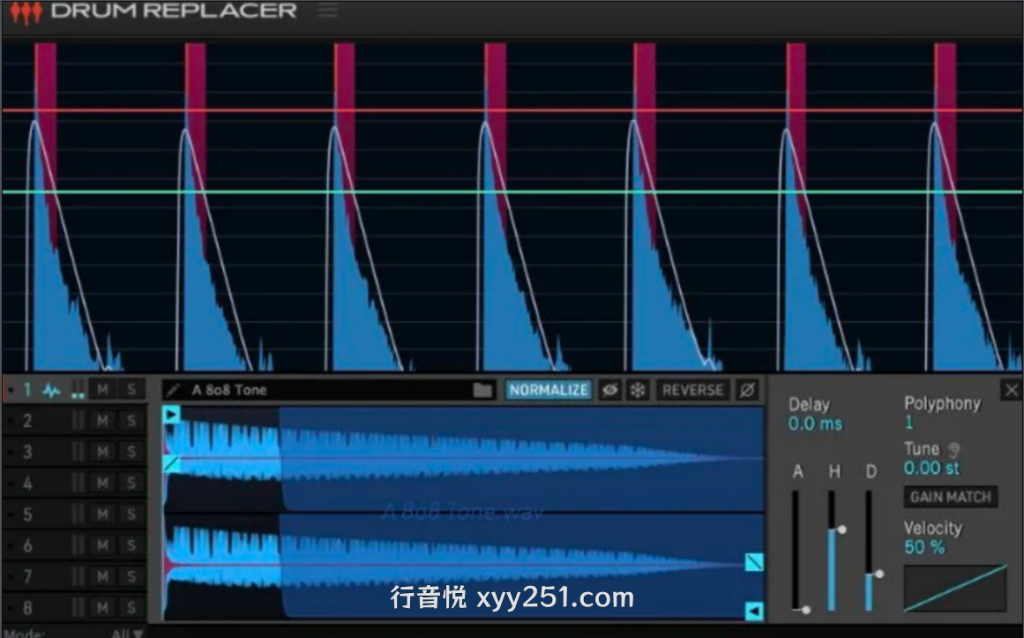The image size is (1024, 638).
Task: Toggle the crossed-eye hide icon
Action: pyautogui.click(x=610, y=391)
